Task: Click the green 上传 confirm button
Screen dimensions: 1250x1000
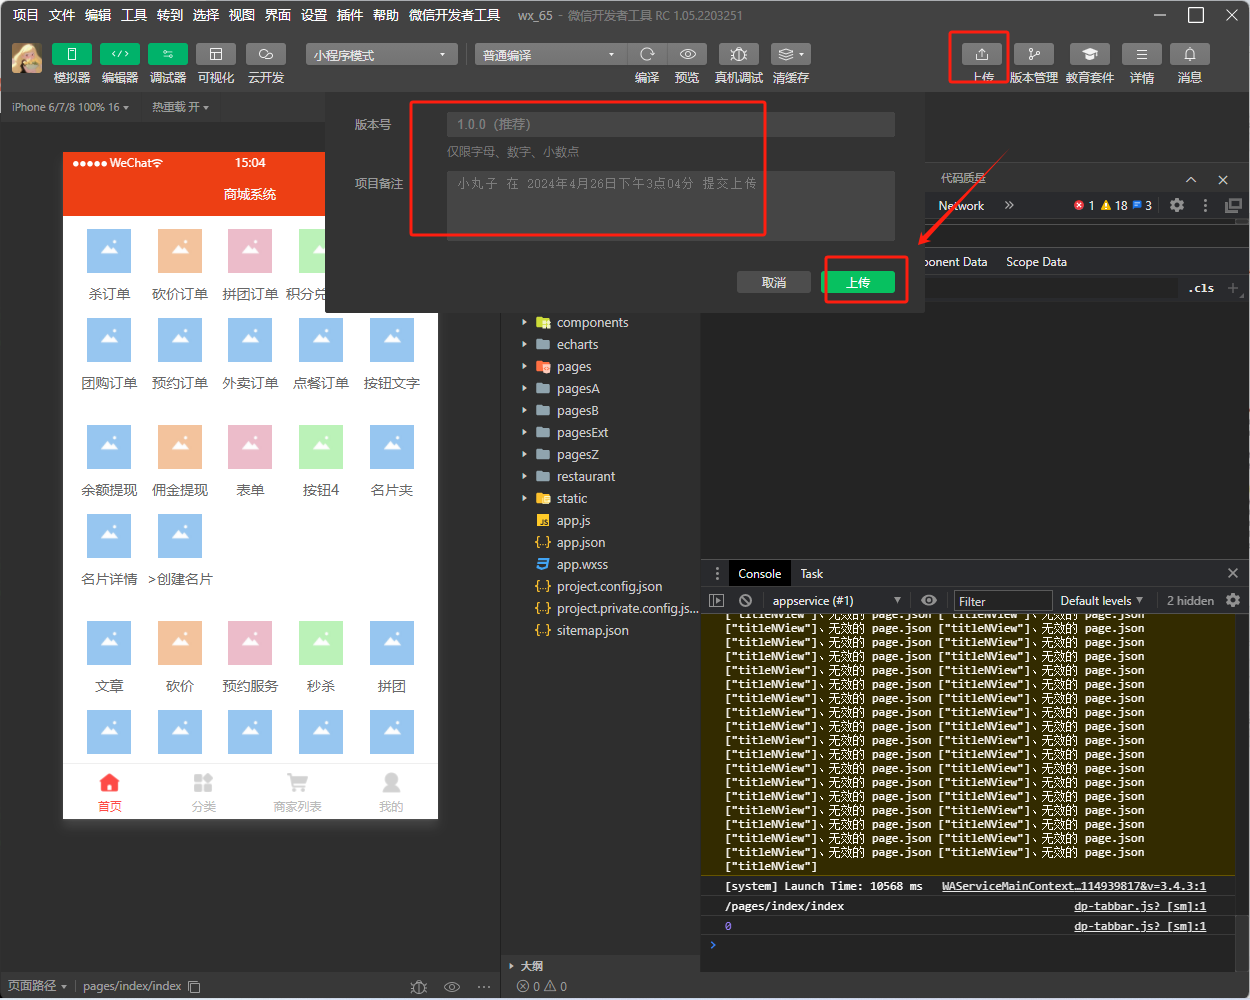Action: [858, 283]
